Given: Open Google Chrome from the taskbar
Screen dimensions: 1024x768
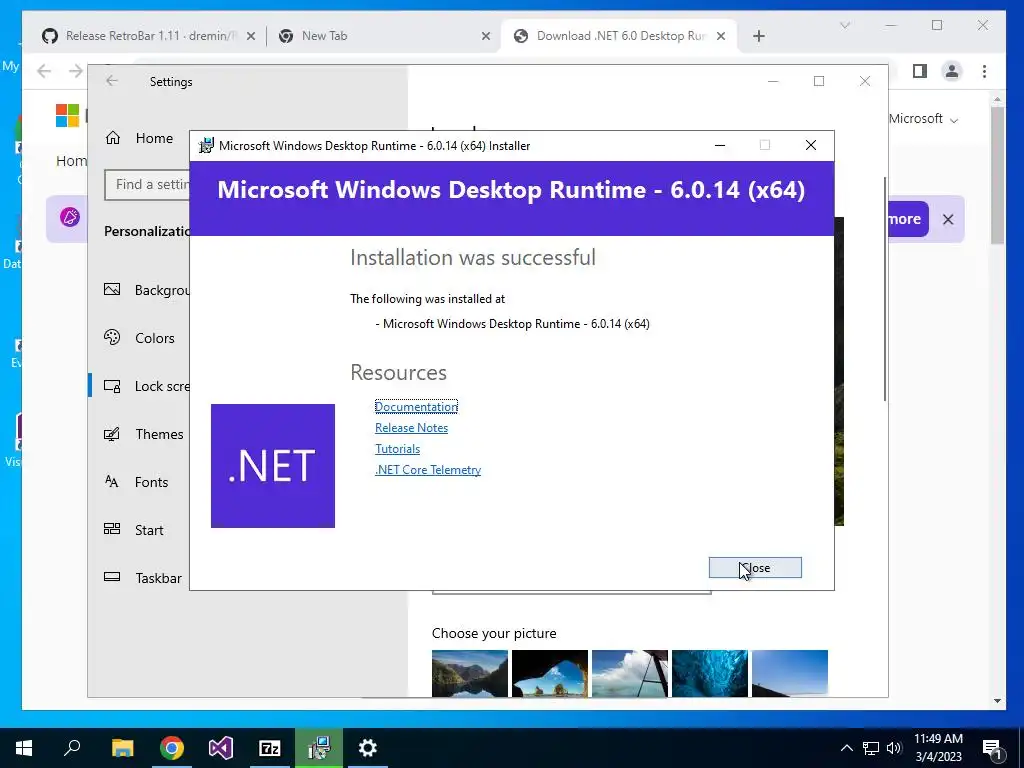Looking at the screenshot, I should [x=172, y=748].
